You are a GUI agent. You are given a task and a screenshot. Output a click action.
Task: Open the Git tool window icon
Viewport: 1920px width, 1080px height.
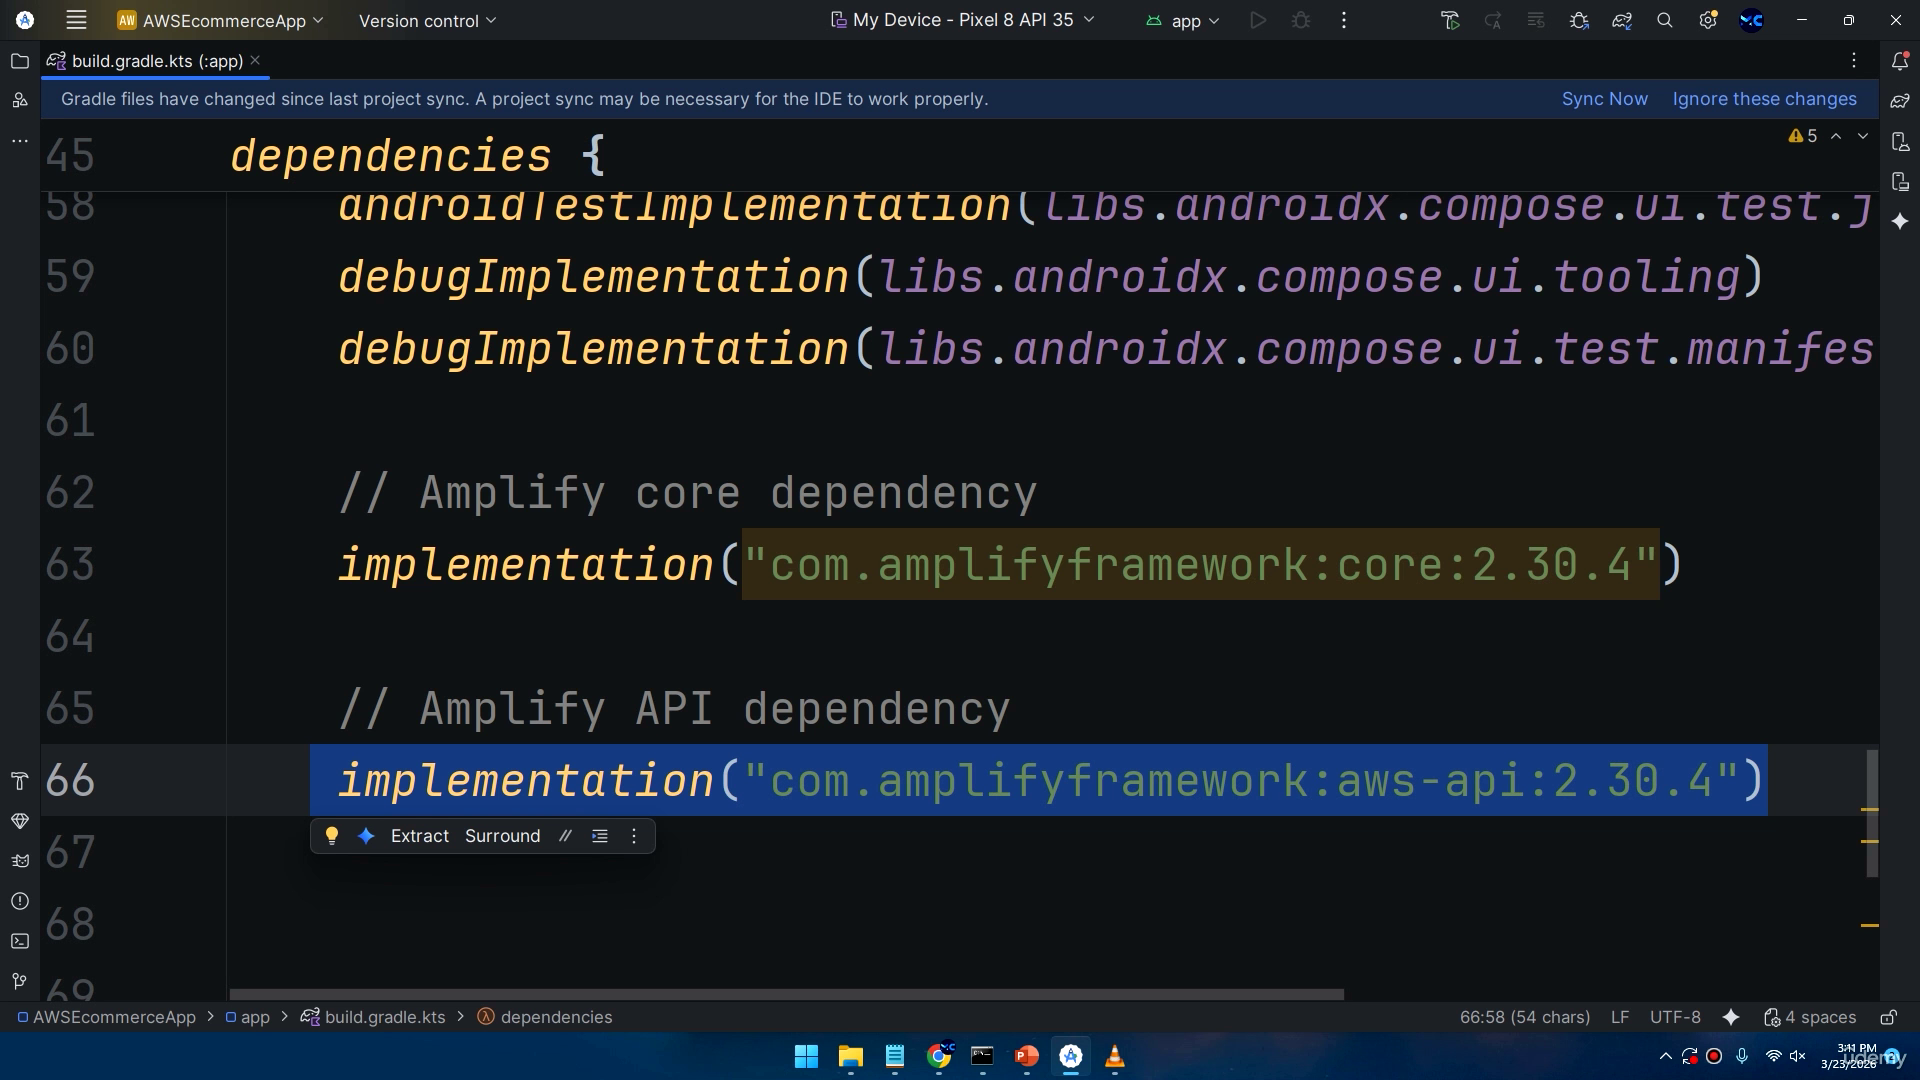pos(19,981)
